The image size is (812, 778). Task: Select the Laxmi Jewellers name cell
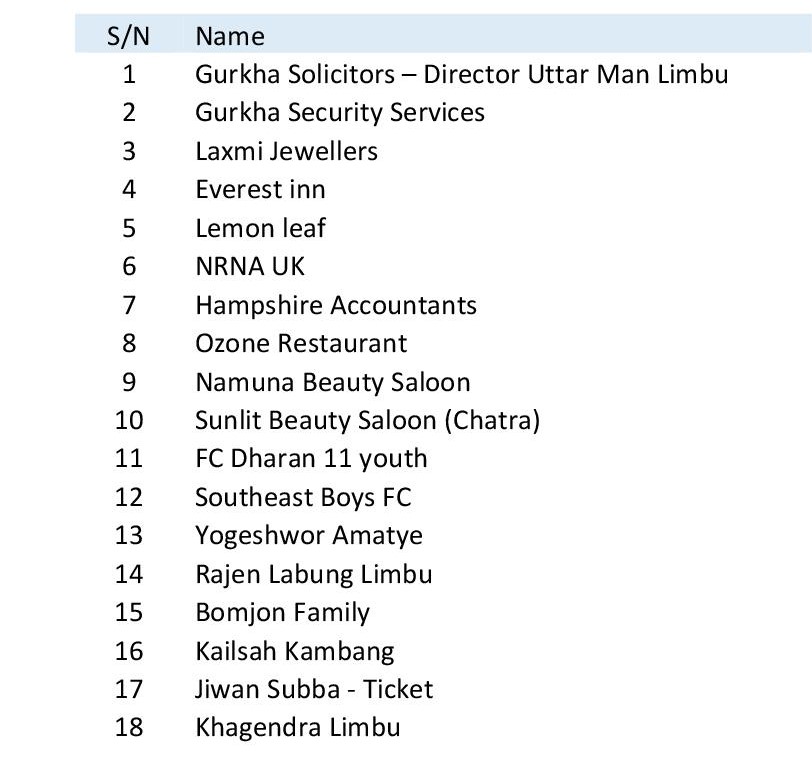click(286, 151)
